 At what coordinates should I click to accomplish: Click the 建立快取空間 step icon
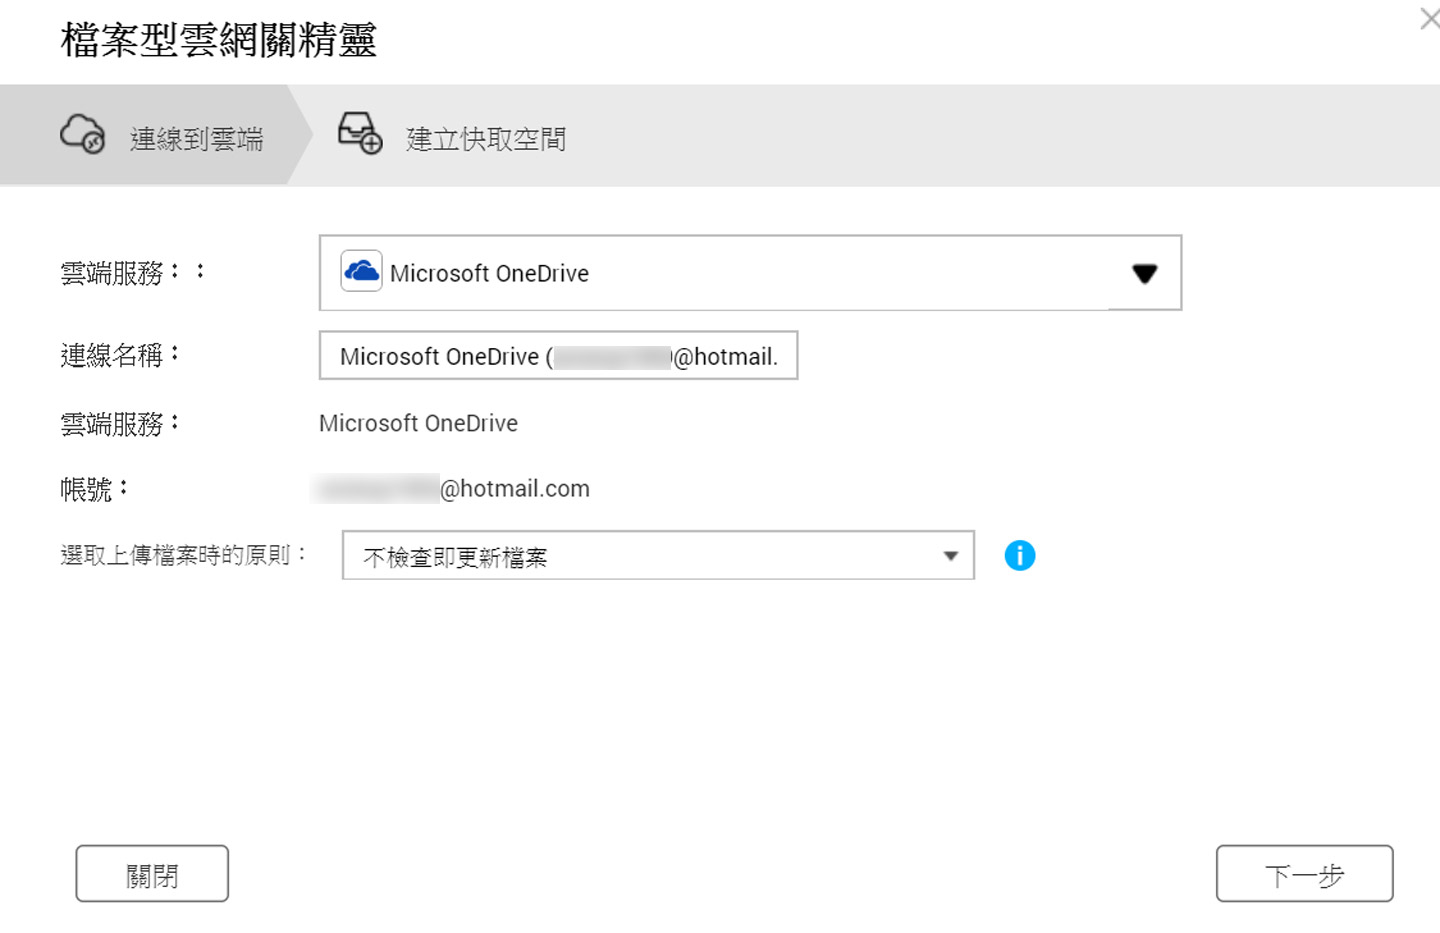click(x=358, y=133)
